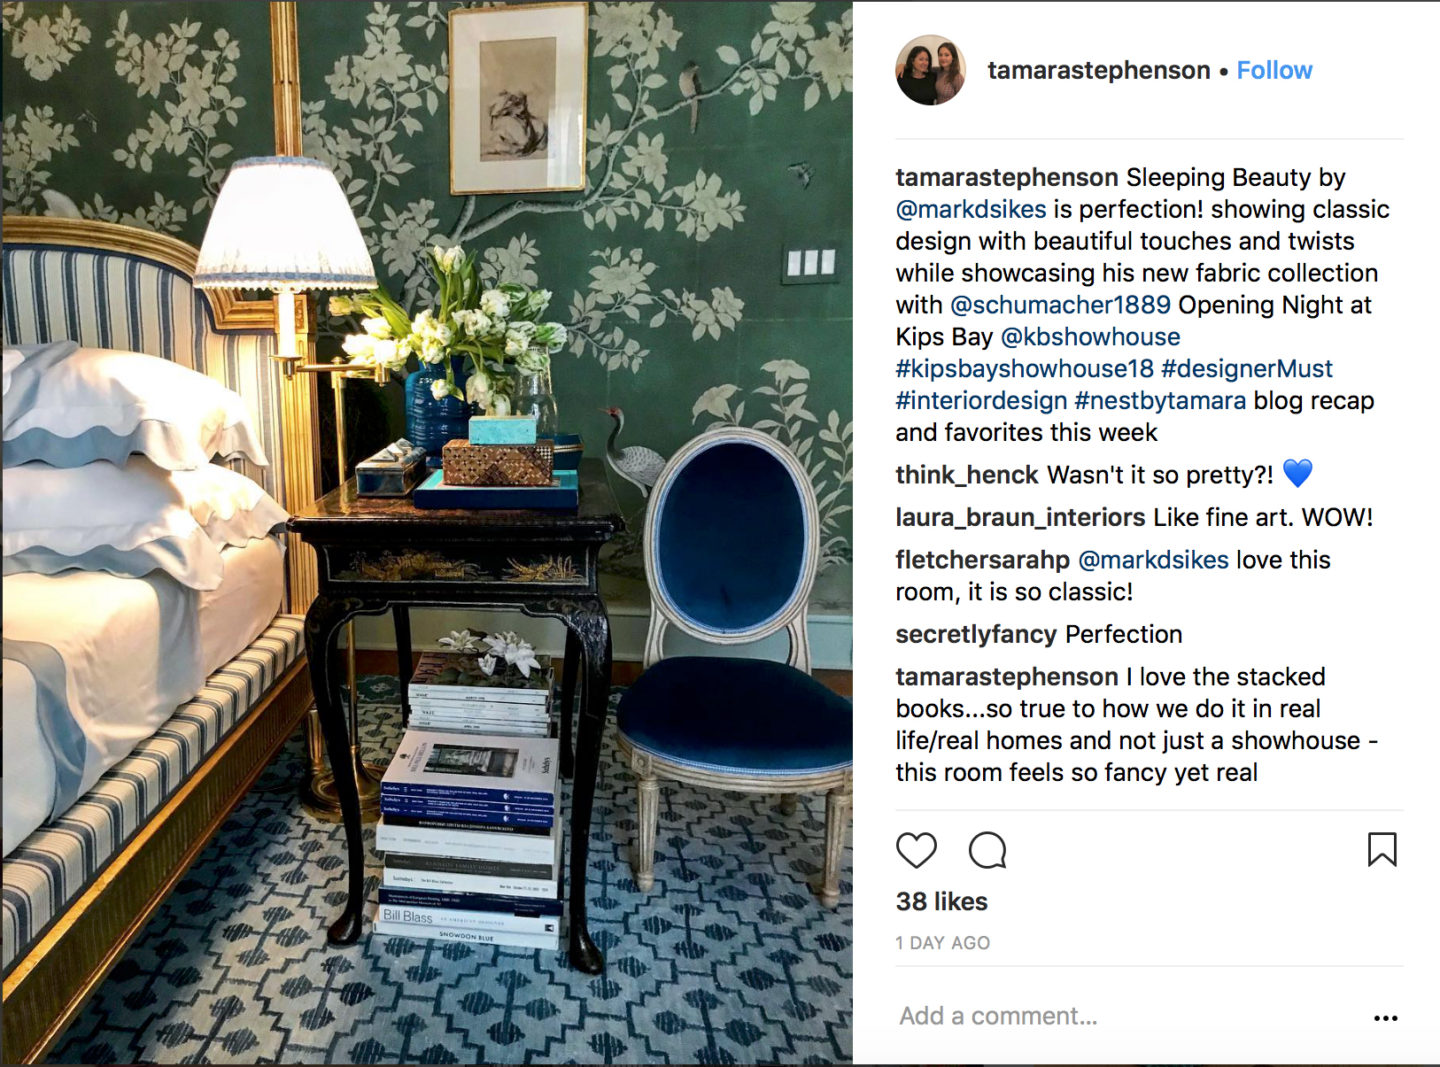Image resolution: width=1440 pixels, height=1067 pixels.
Task: Save post using the bookmark icon
Action: pos(1382,849)
